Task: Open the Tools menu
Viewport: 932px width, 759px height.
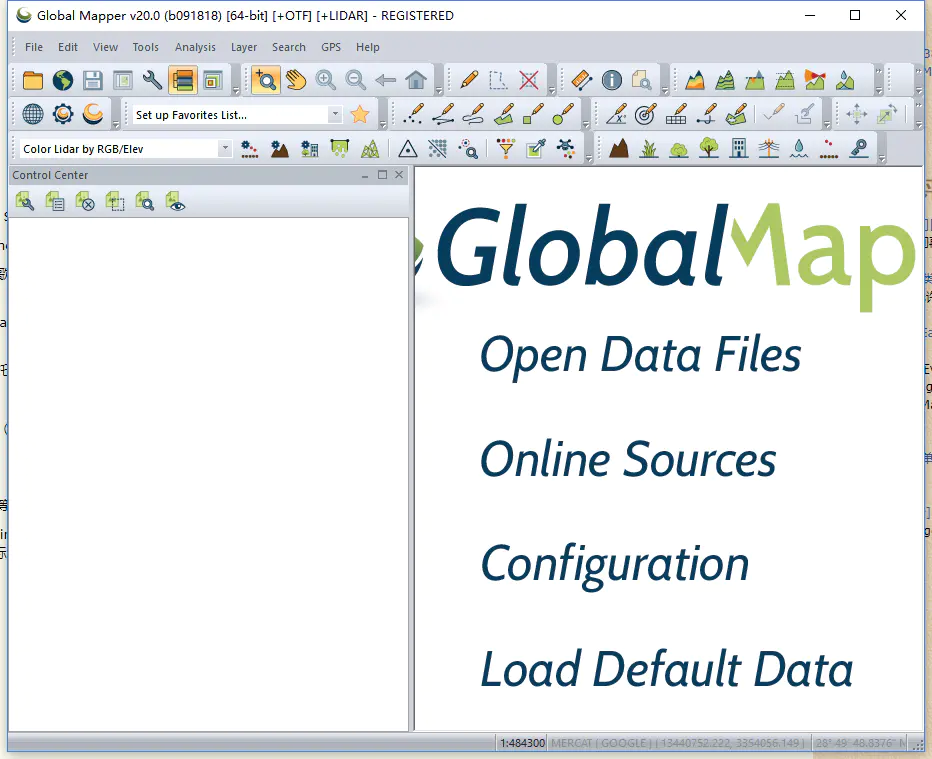Action: [x=146, y=47]
